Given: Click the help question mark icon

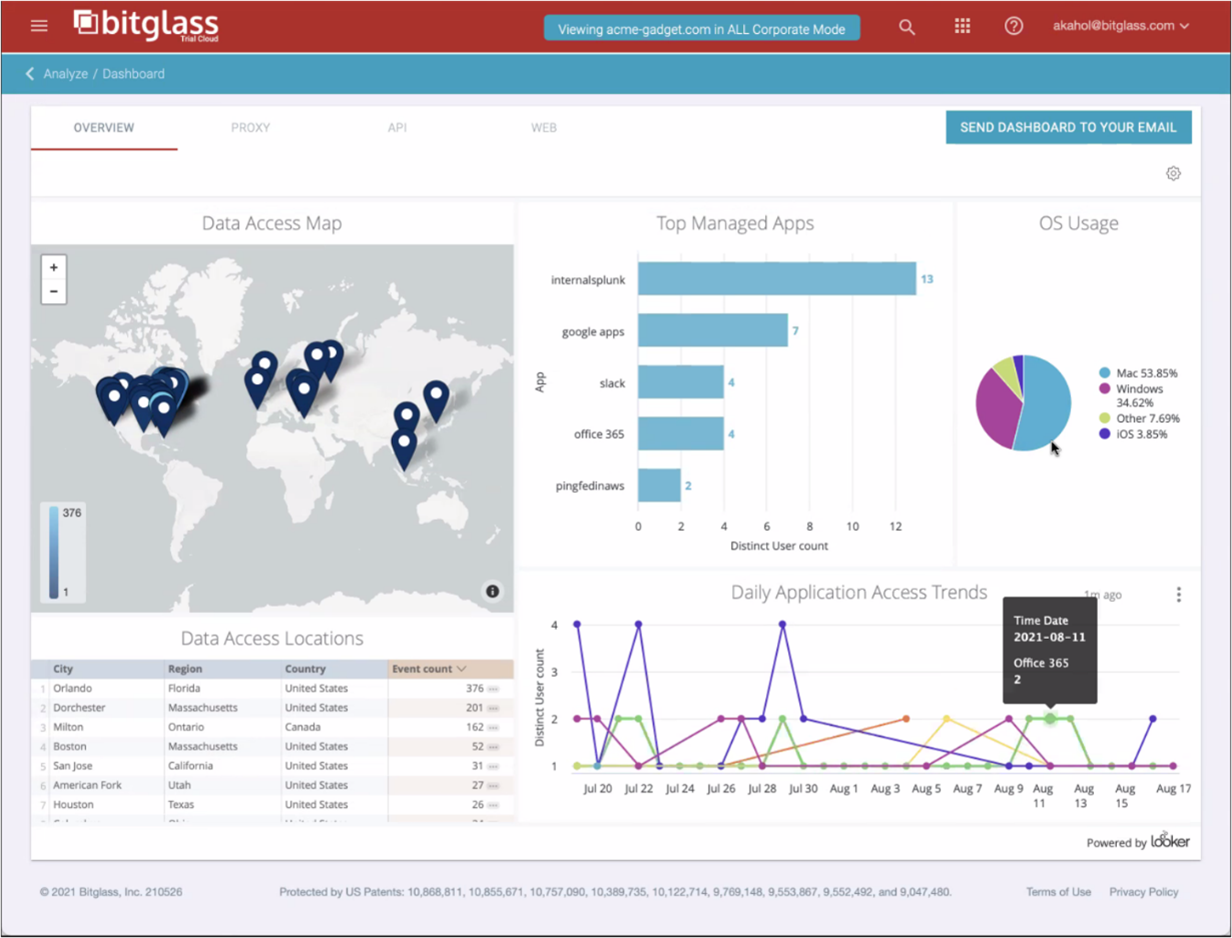Looking at the screenshot, I should [1014, 27].
